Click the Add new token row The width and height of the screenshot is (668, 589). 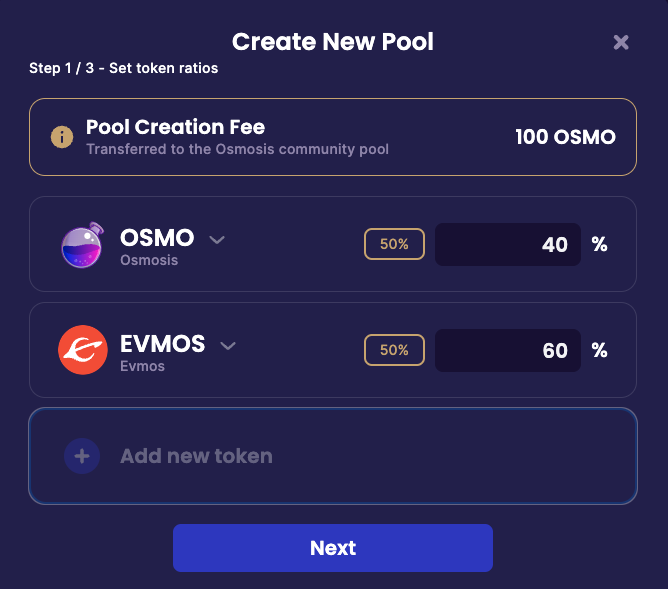click(333, 456)
